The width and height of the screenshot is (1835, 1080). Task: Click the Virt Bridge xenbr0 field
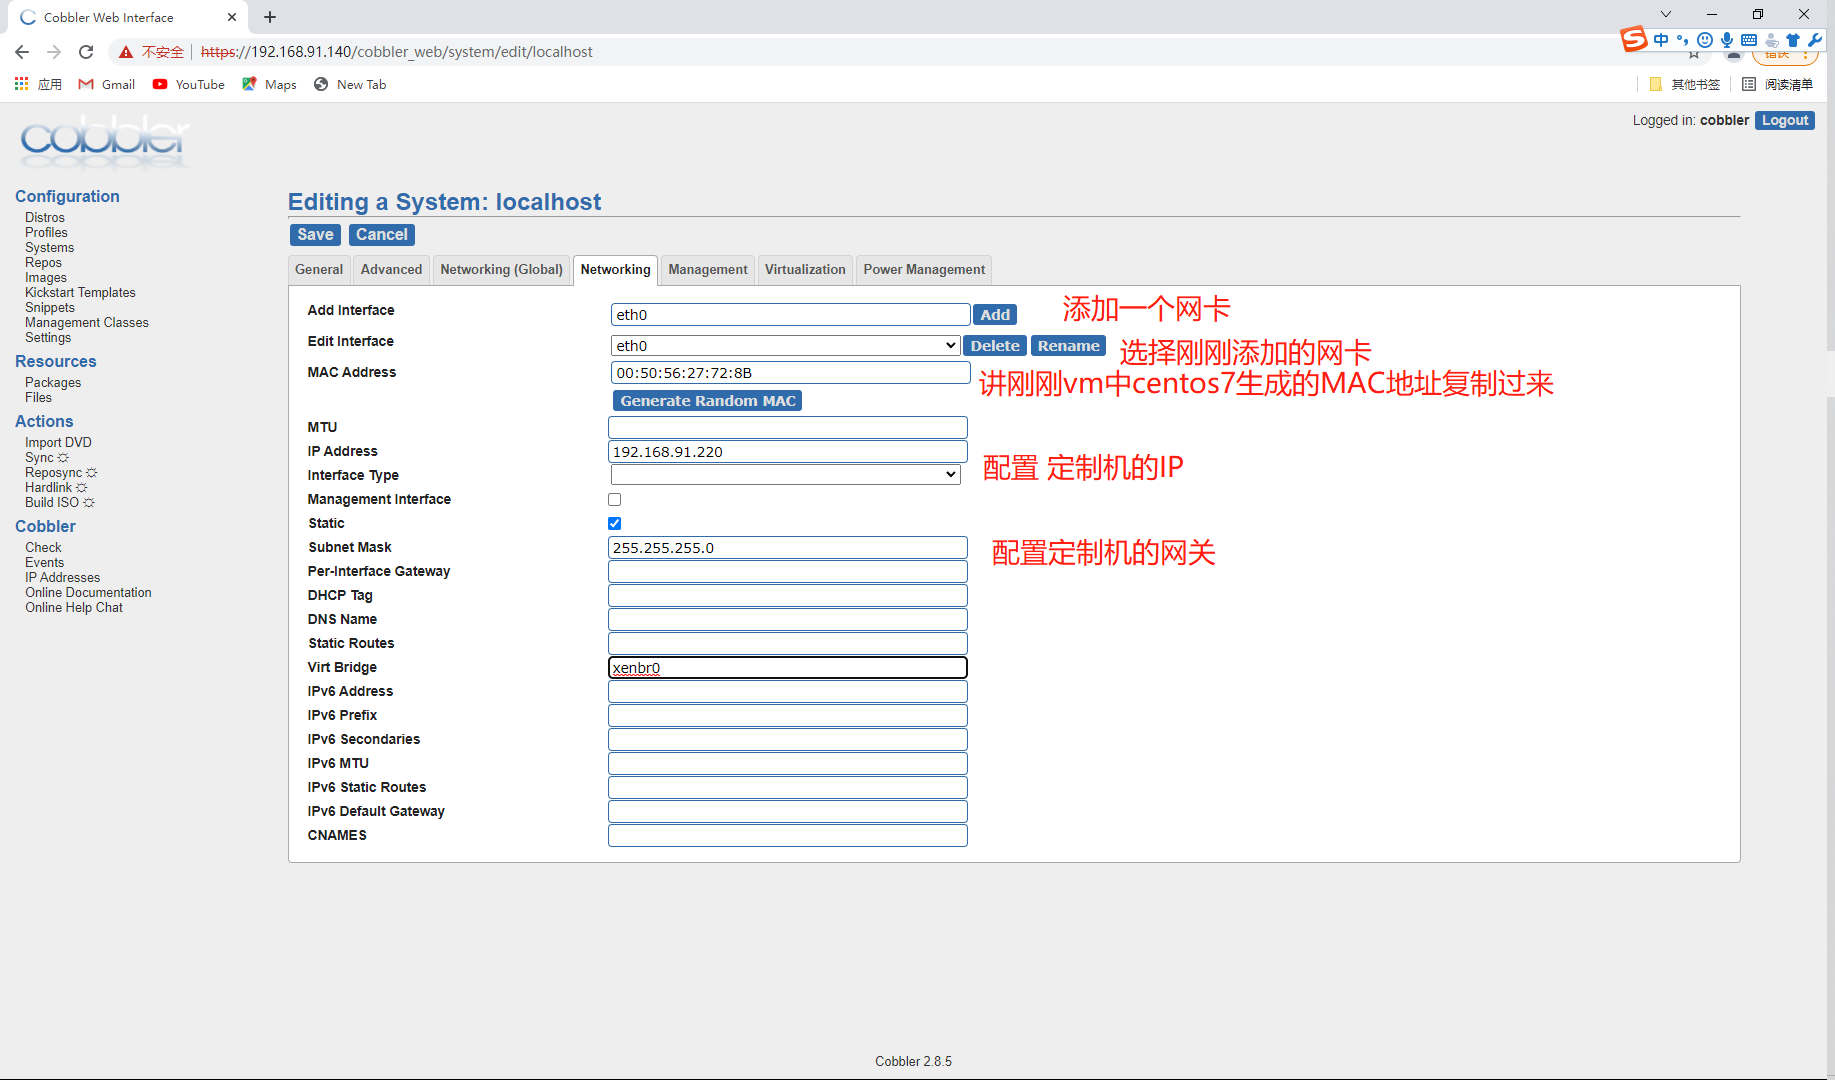(x=788, y=667)
